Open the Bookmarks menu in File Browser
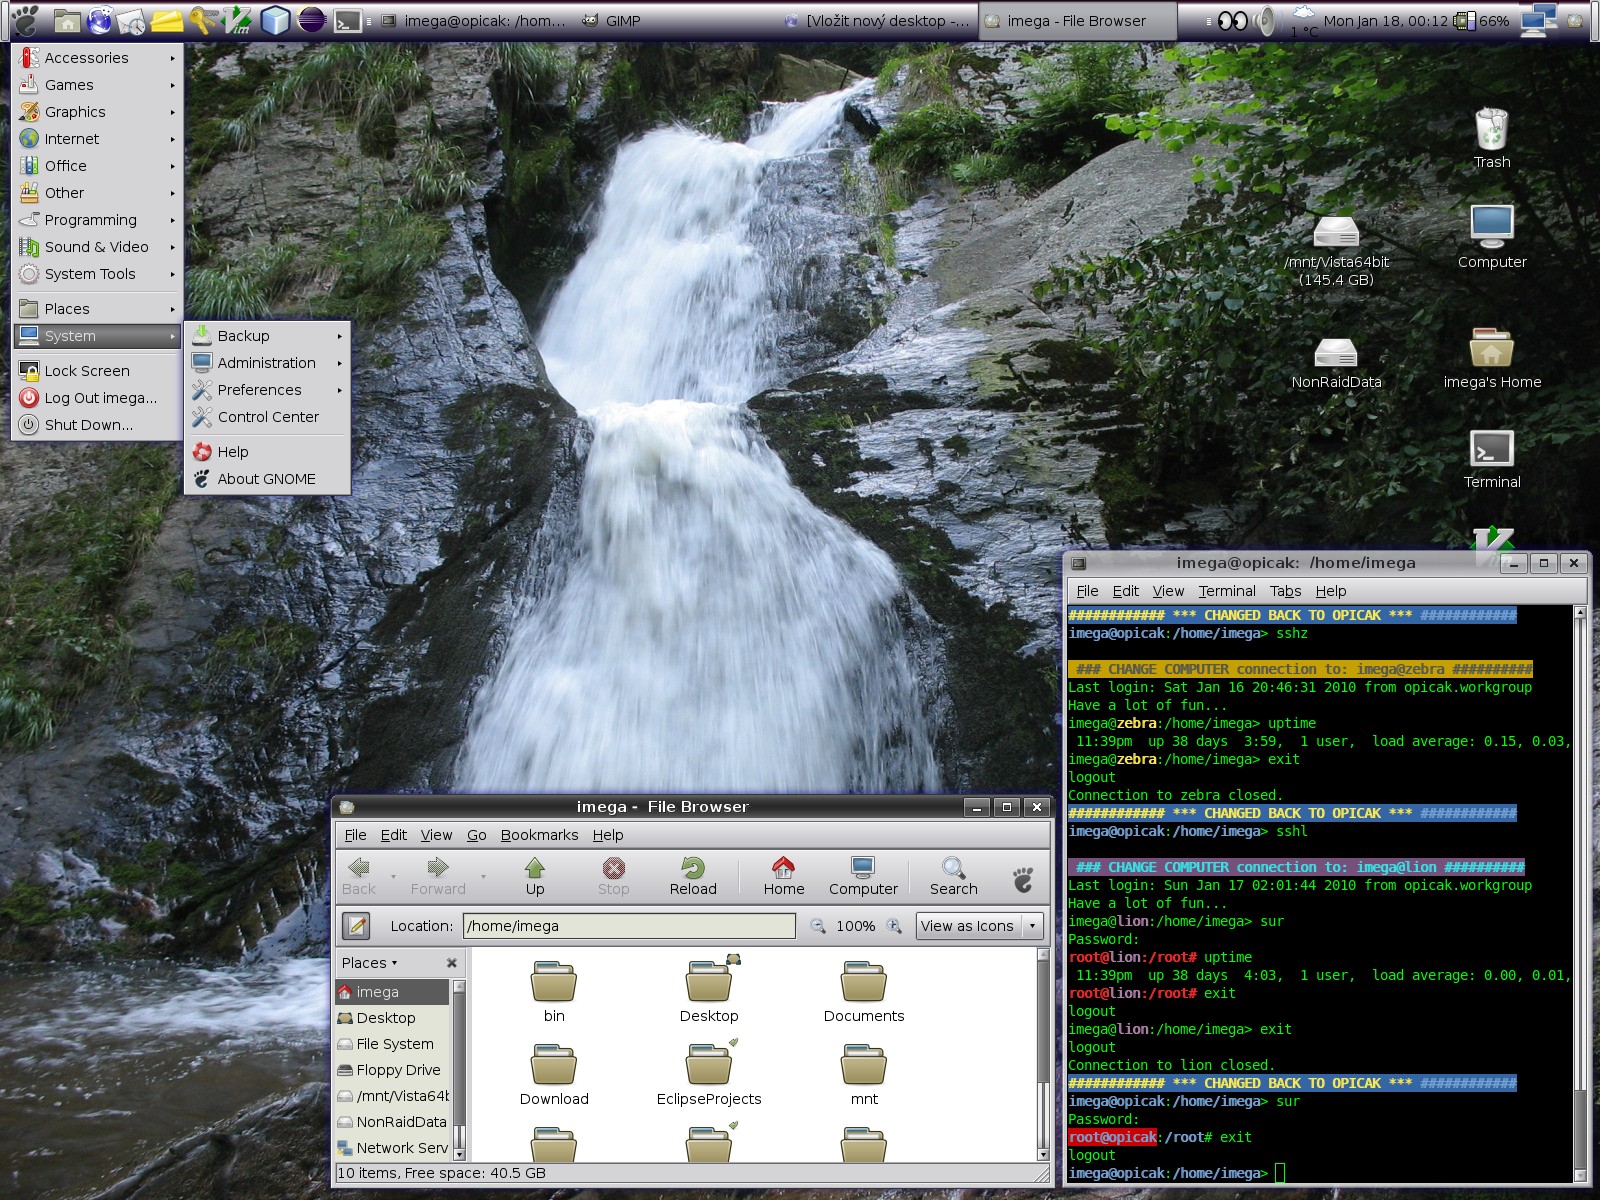Viewport: 1600px width, 1200px height. point(539,835)
